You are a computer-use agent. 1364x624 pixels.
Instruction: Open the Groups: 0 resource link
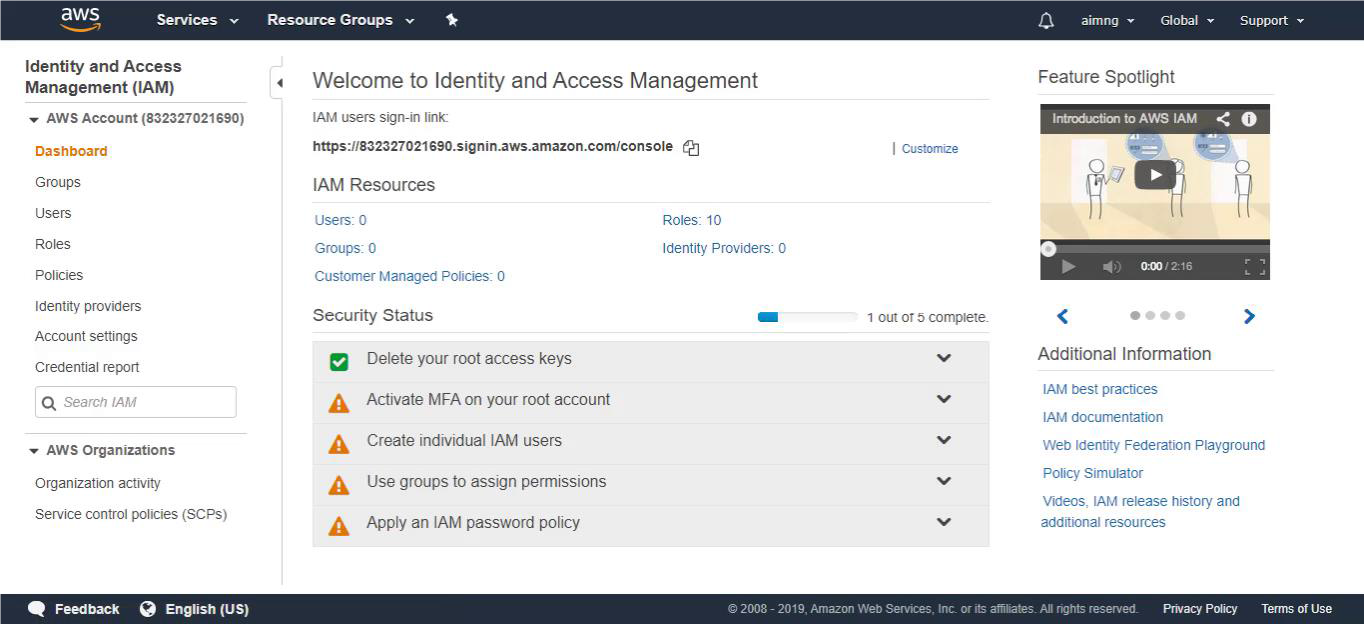pyautogui.click(x=345, y=248)
